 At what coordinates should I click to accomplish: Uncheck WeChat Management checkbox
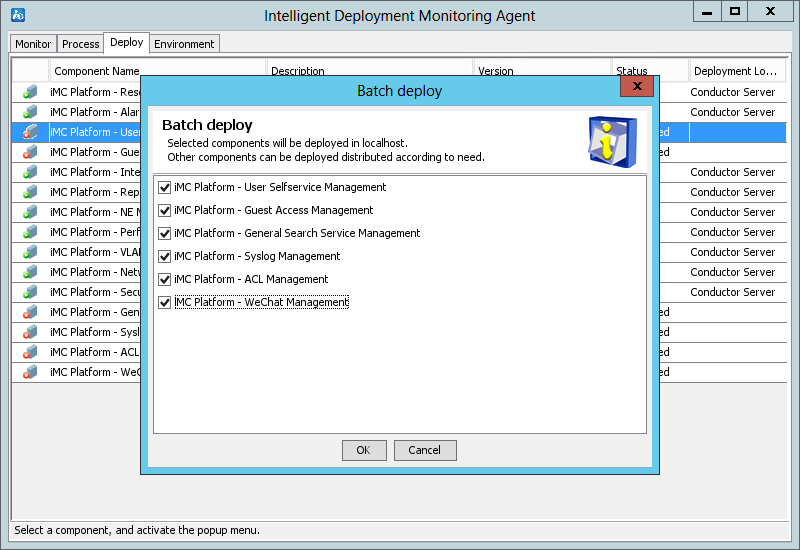[164, 302]
